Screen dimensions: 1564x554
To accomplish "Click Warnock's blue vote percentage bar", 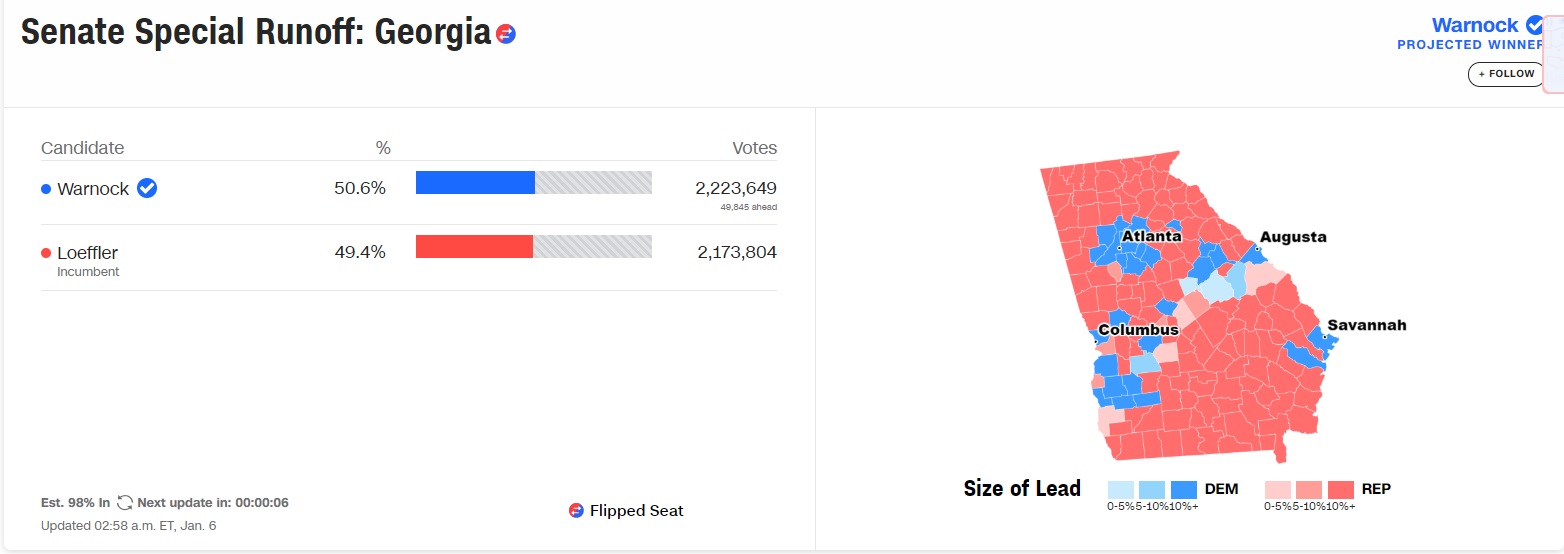I will [x=475, y=182].
